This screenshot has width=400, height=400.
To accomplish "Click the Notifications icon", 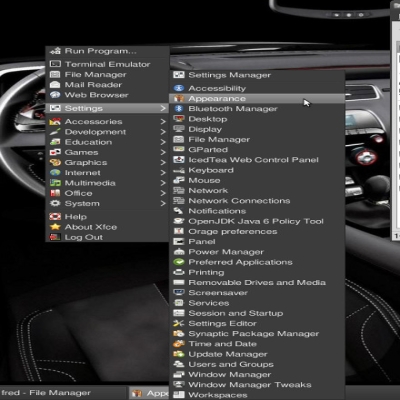I will point(179,211).
